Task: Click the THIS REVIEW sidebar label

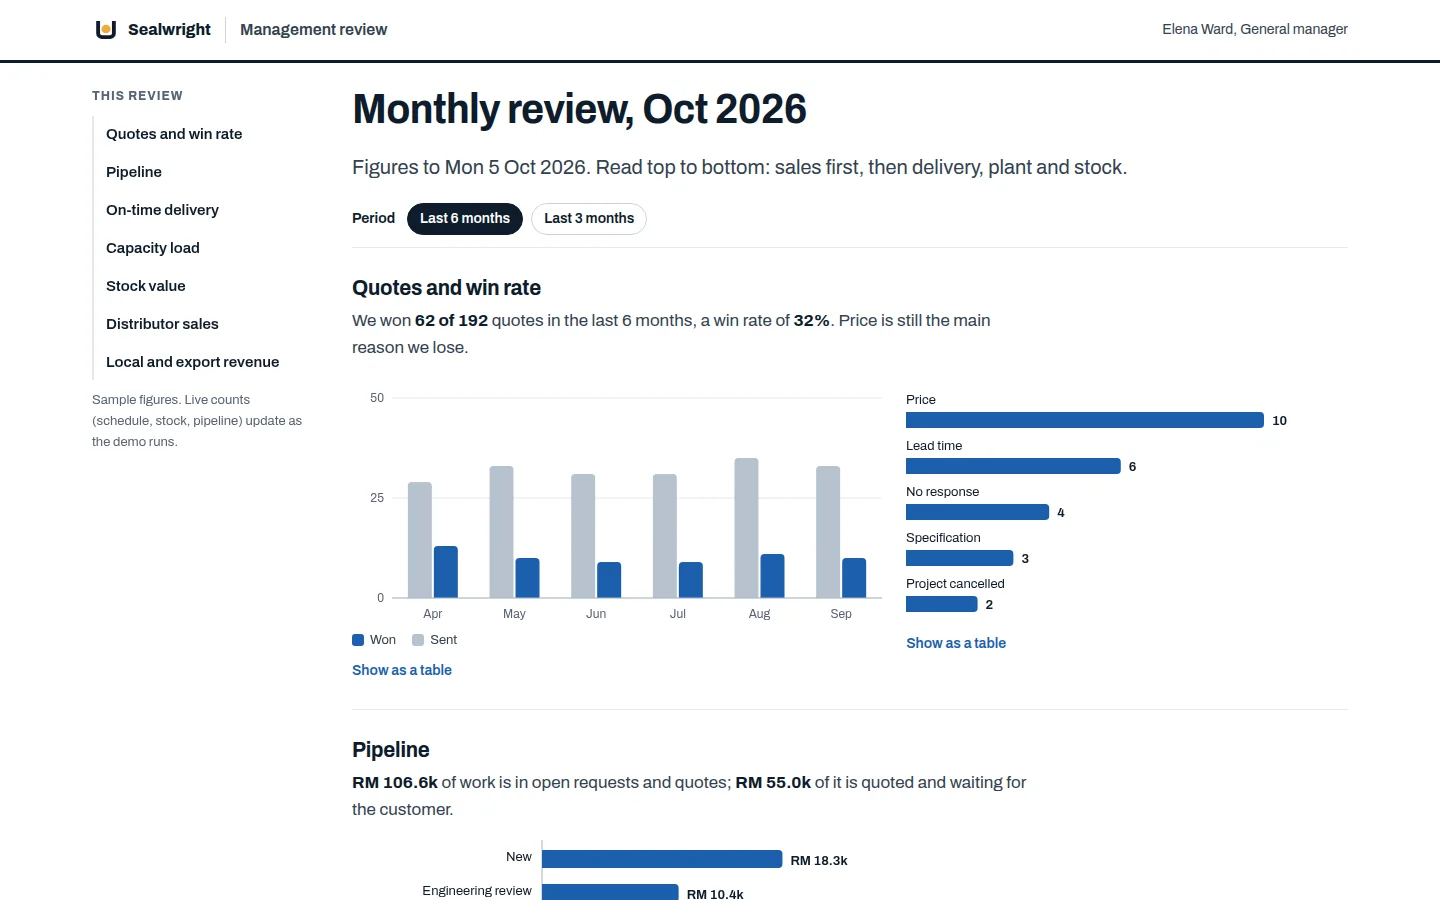Action: point(137,96)
